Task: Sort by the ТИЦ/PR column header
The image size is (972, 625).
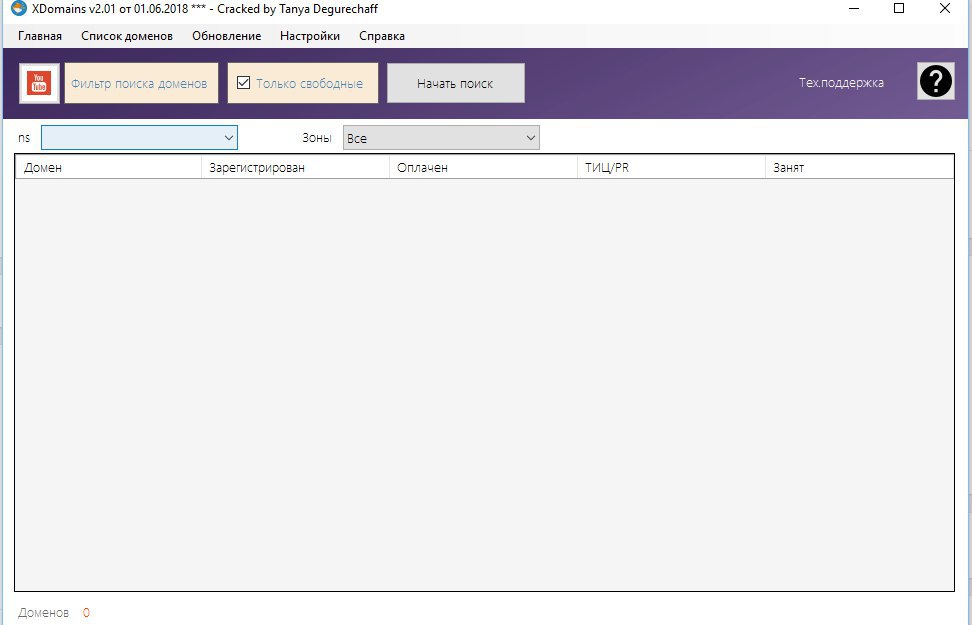Action: coord(671,167)
